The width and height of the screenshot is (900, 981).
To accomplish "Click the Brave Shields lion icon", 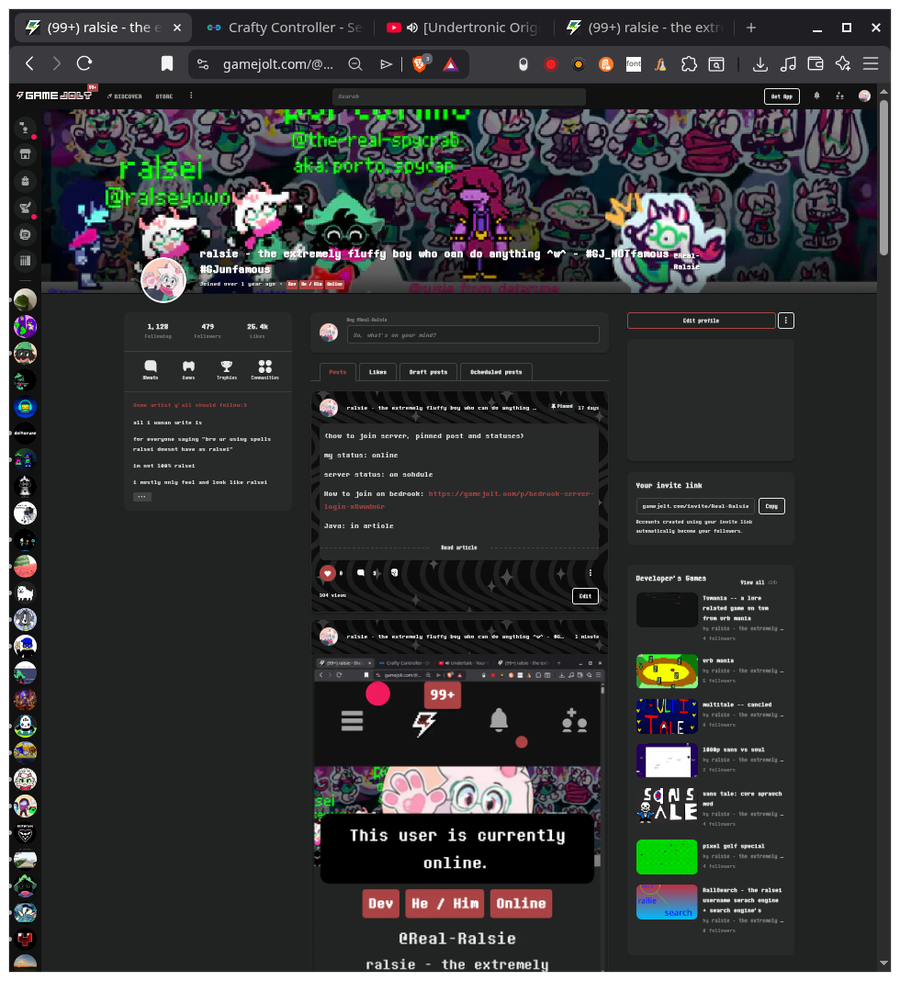I will point(420,63).
